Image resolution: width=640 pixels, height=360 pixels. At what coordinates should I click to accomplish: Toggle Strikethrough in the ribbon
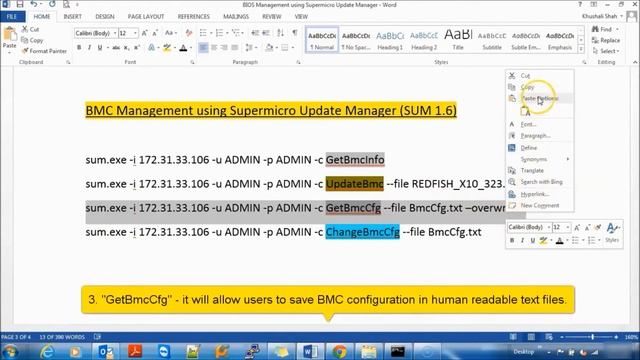pos(116,48)
